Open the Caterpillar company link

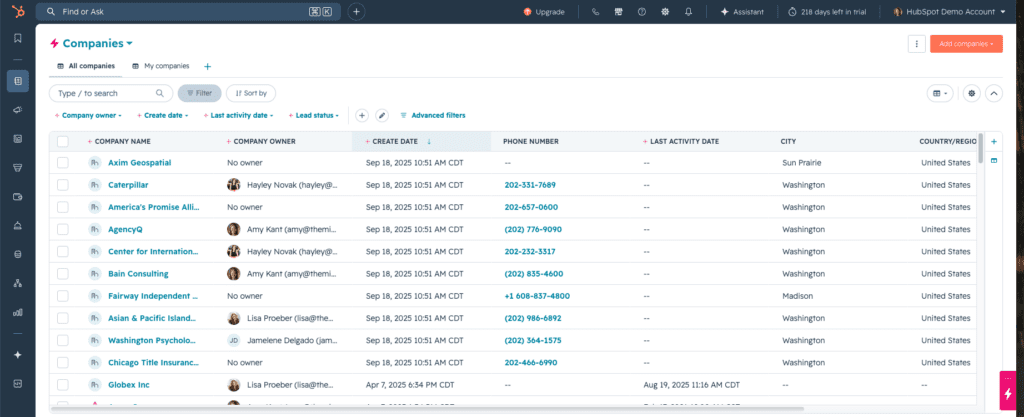click(128, 185)
